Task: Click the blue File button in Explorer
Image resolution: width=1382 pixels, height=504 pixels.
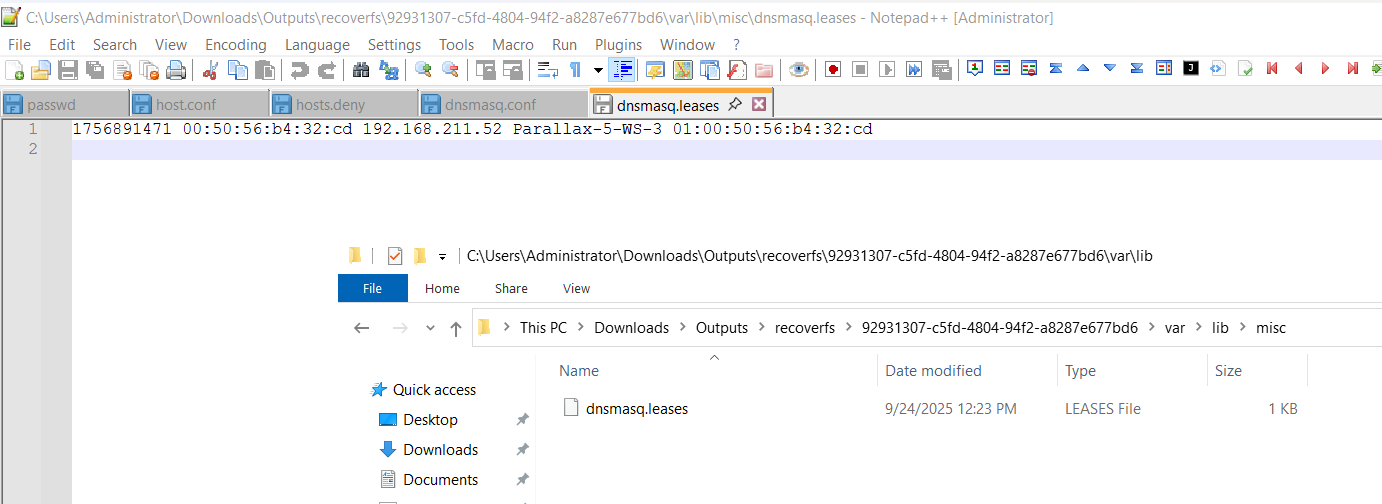Action: tap(372, 288)
